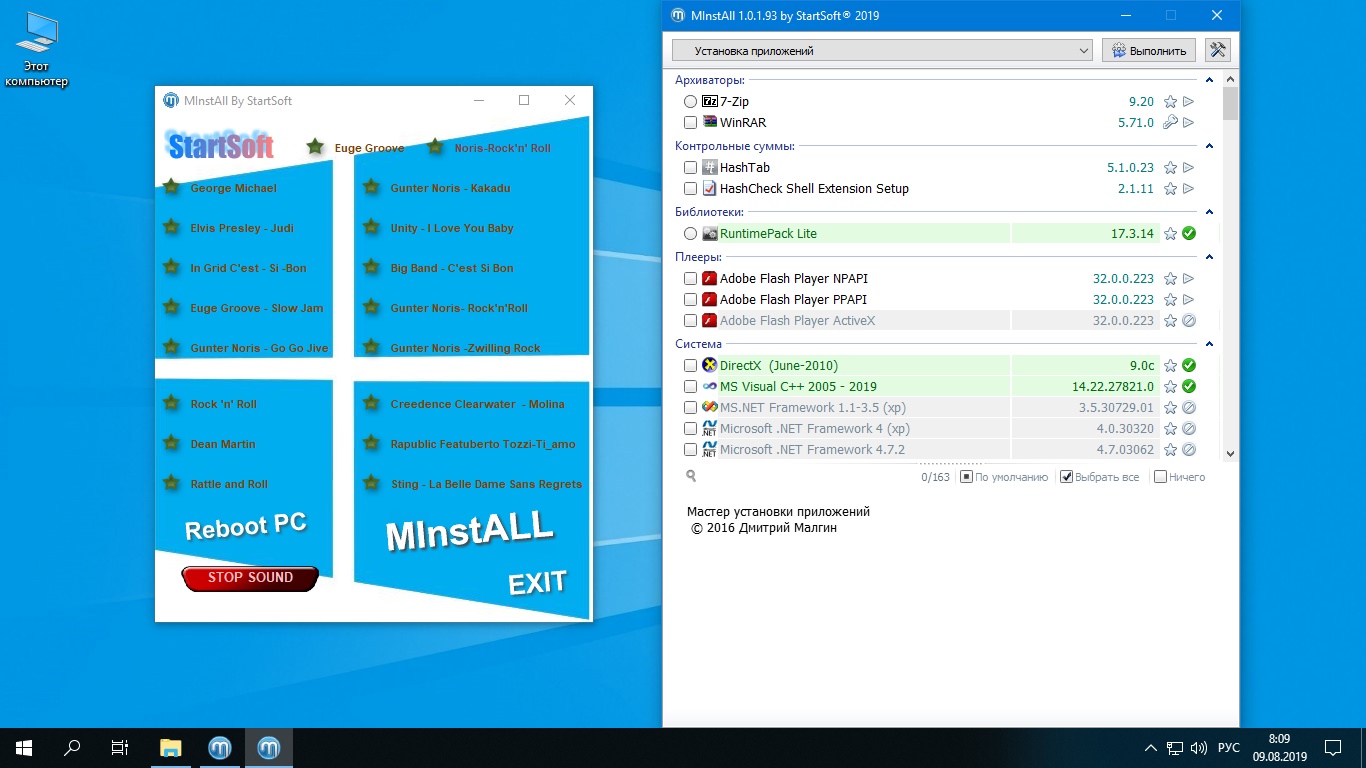
Task: Click the star icon next to 7-Zip
Action: (1170, 102)
